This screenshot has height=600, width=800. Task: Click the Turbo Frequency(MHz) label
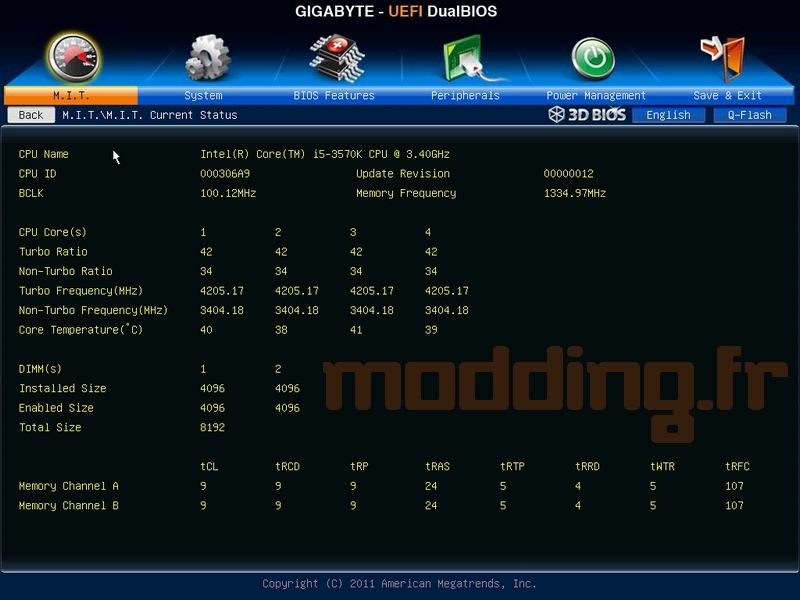click(81, 291)
